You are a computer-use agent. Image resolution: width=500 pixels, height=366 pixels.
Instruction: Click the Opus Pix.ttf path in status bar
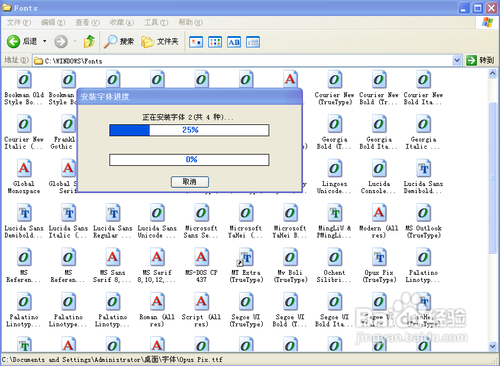[x=112, y=360]
